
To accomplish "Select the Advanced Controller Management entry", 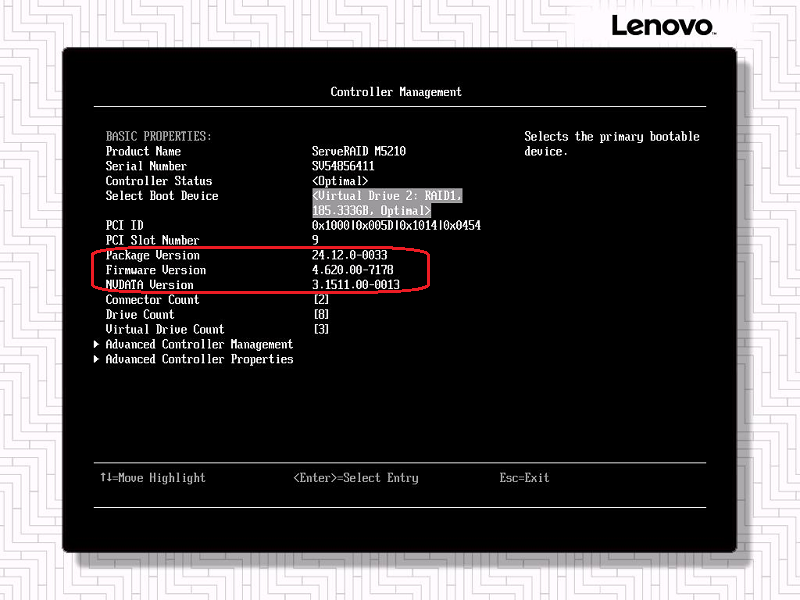I will 199,344.
